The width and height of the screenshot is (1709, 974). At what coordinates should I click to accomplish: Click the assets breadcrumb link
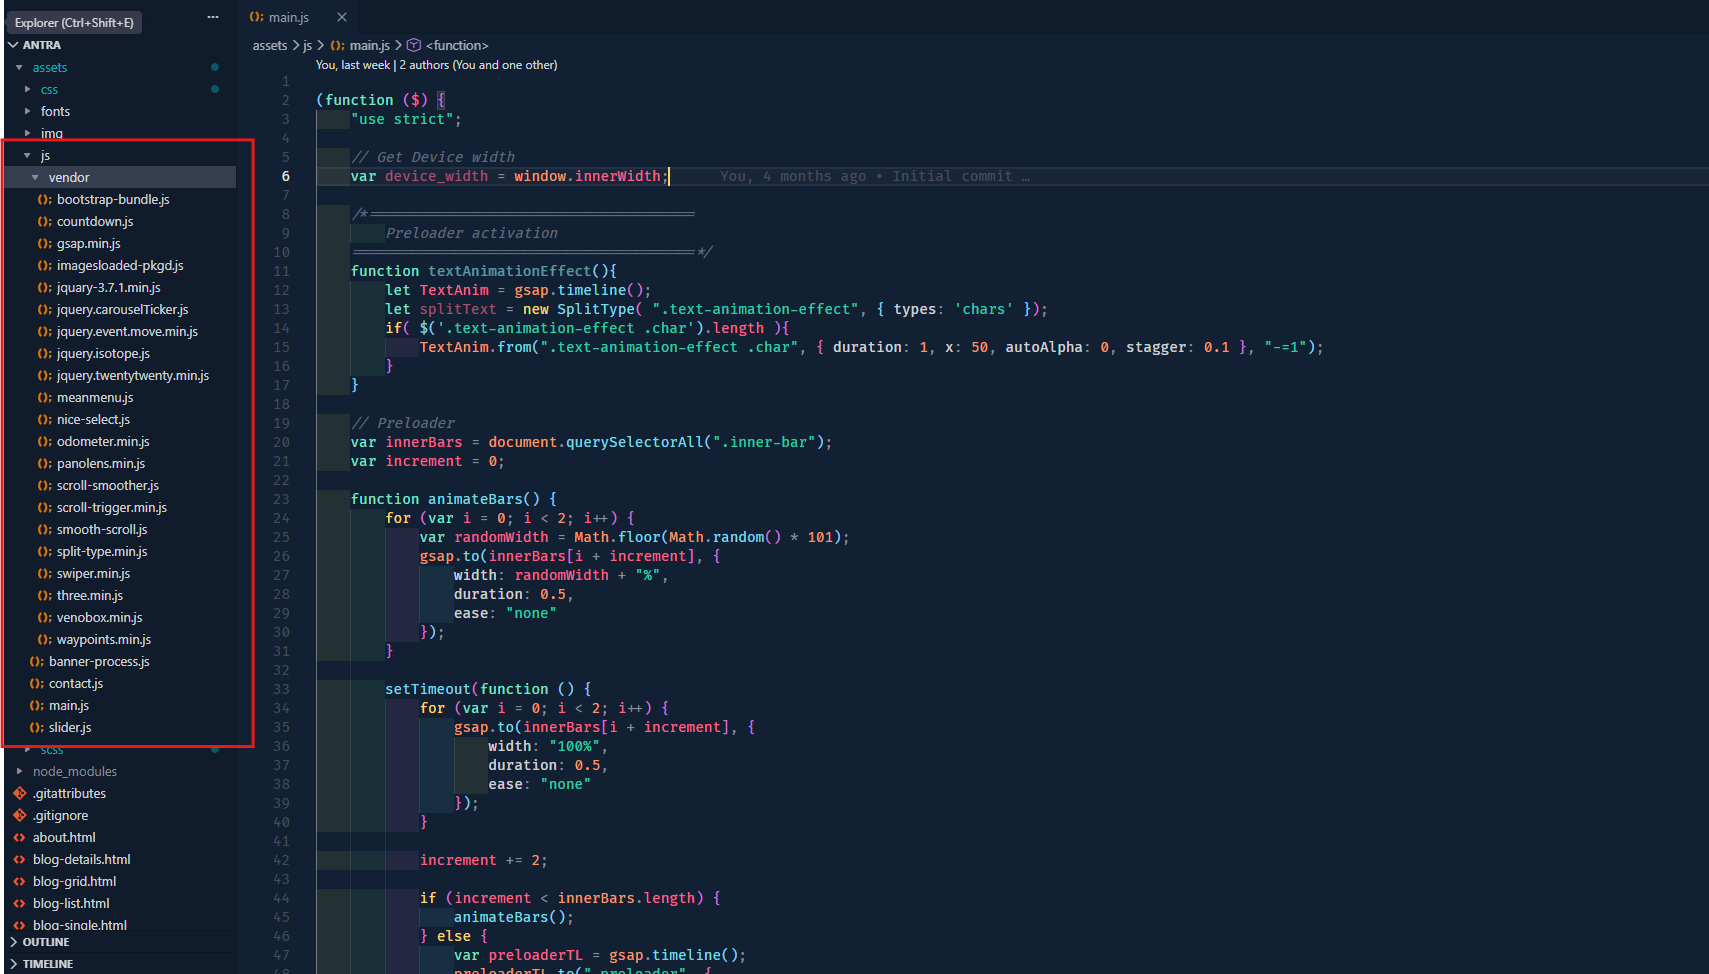(269, 45)
